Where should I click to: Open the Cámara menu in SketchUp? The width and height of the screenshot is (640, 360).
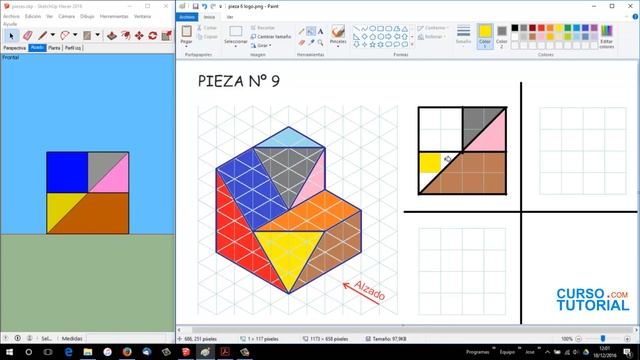tap(67, 16)
